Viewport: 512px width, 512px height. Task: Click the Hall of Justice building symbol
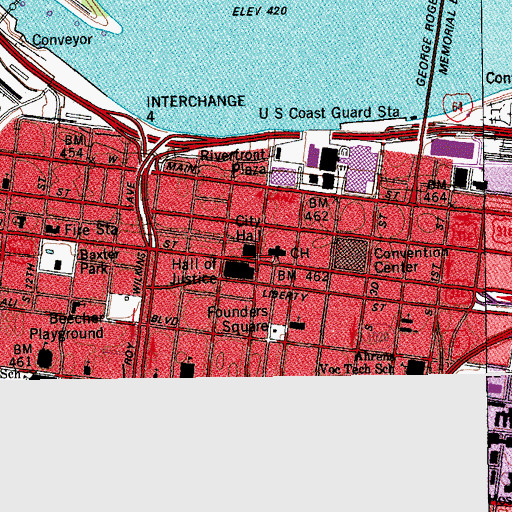pos(240,270)
